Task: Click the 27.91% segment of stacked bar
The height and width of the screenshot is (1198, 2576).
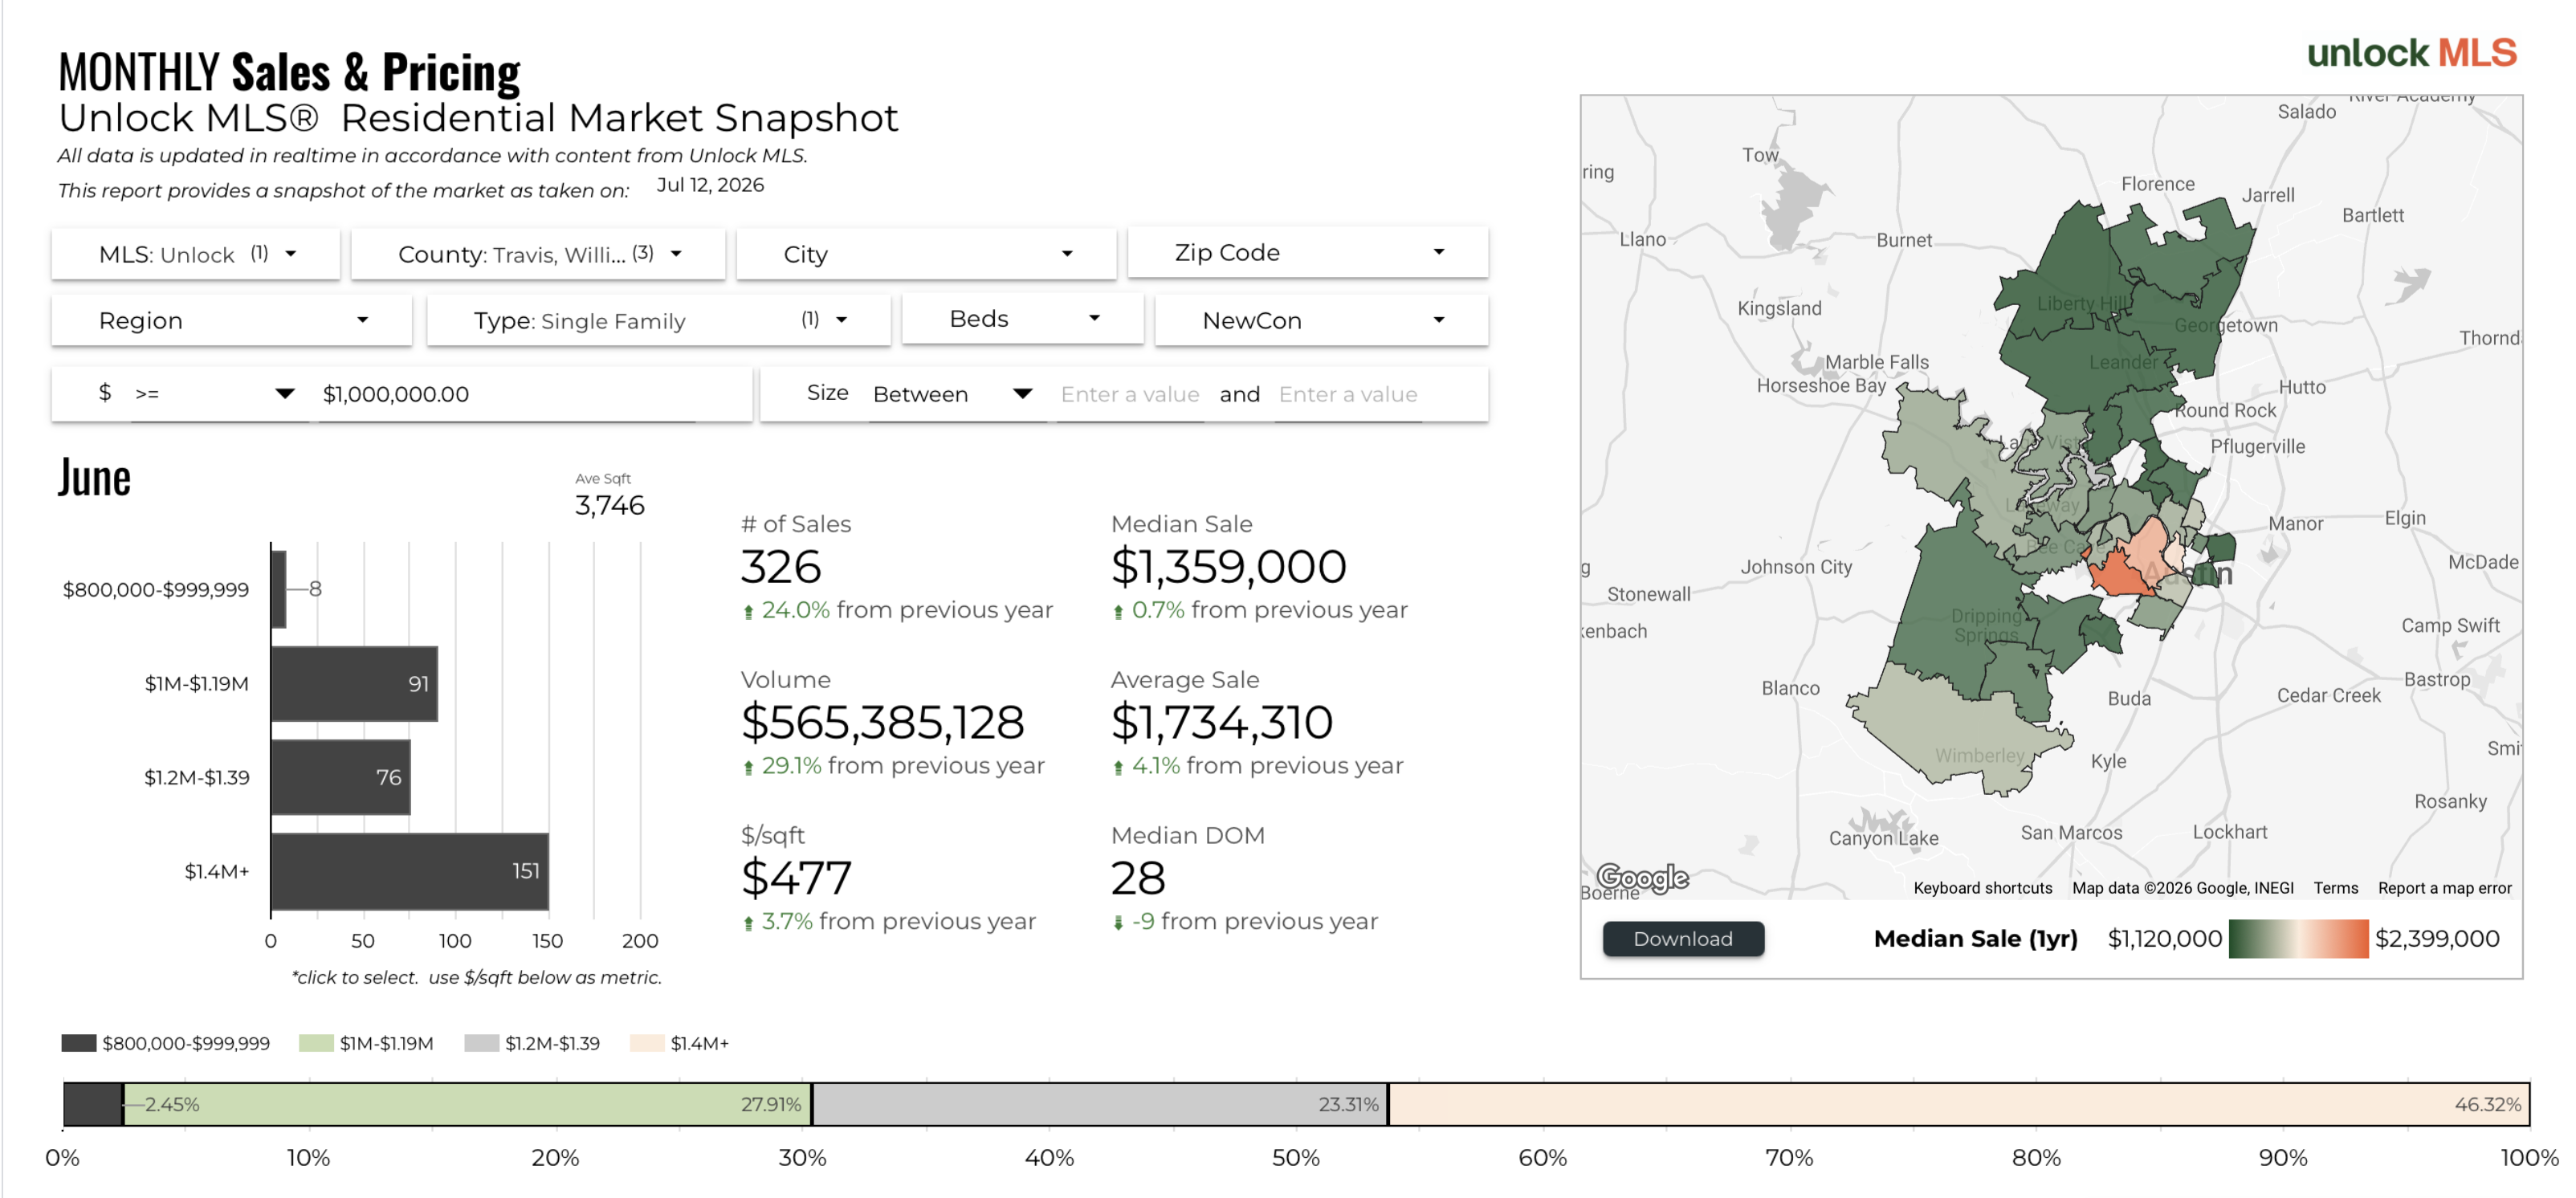Action: tap(467, 1104)
